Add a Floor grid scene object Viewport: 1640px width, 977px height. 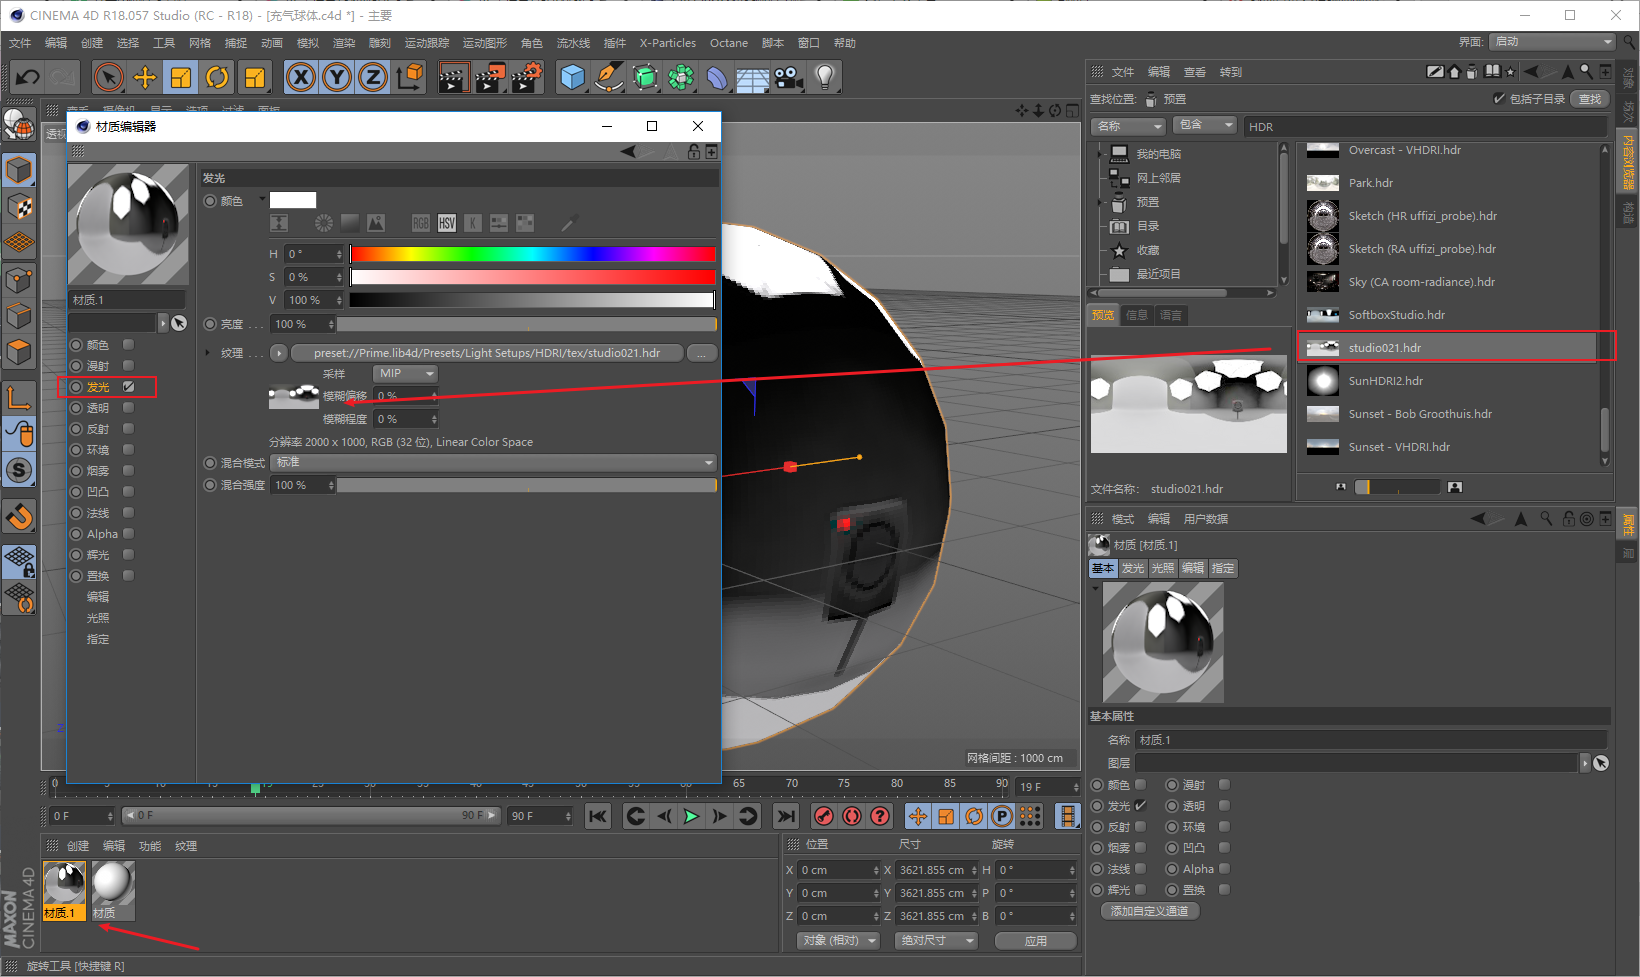(x=752, y=78)
